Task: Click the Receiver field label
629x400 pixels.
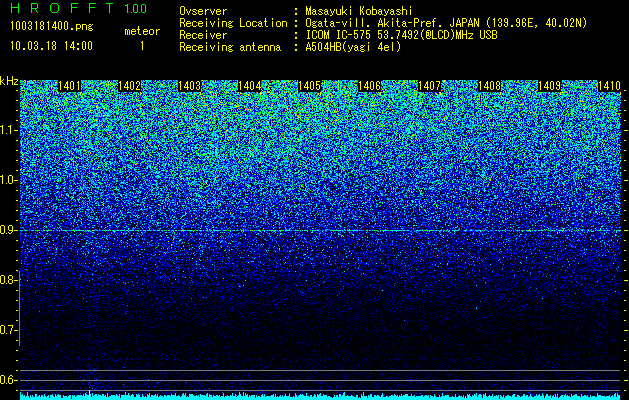Action: coord(203,35)
